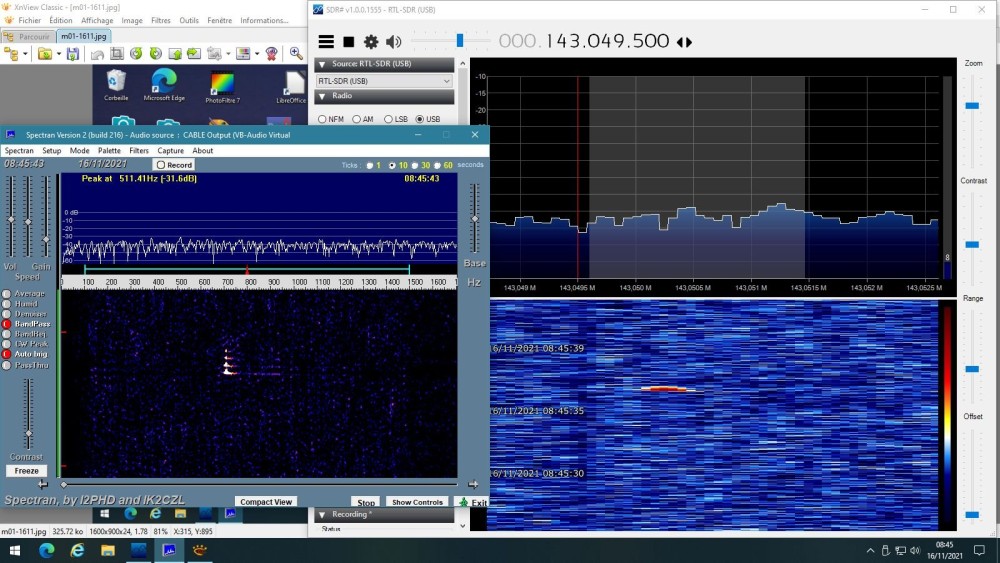This screenshot has width=1000, height=563.
Task: Click the Compact View button
Action: (x=266, y=502)
